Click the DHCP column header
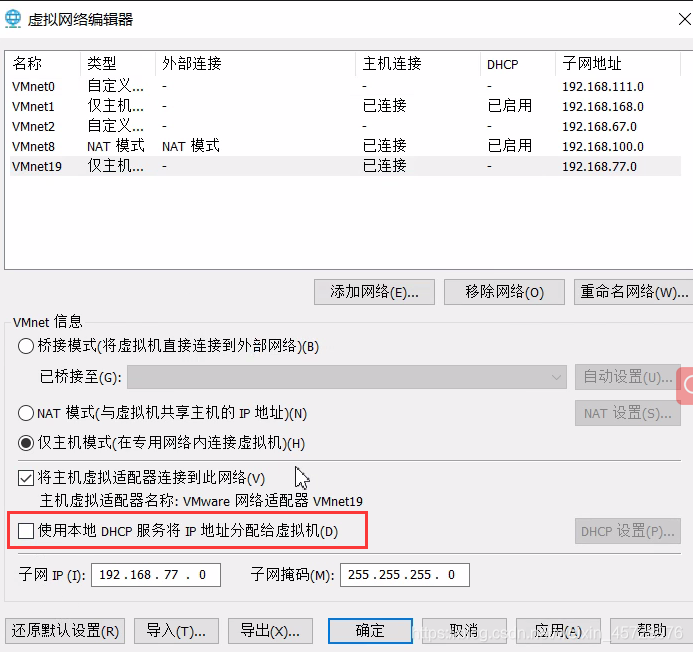This screenshot has height=652, width=693. (x=518, y=64)
